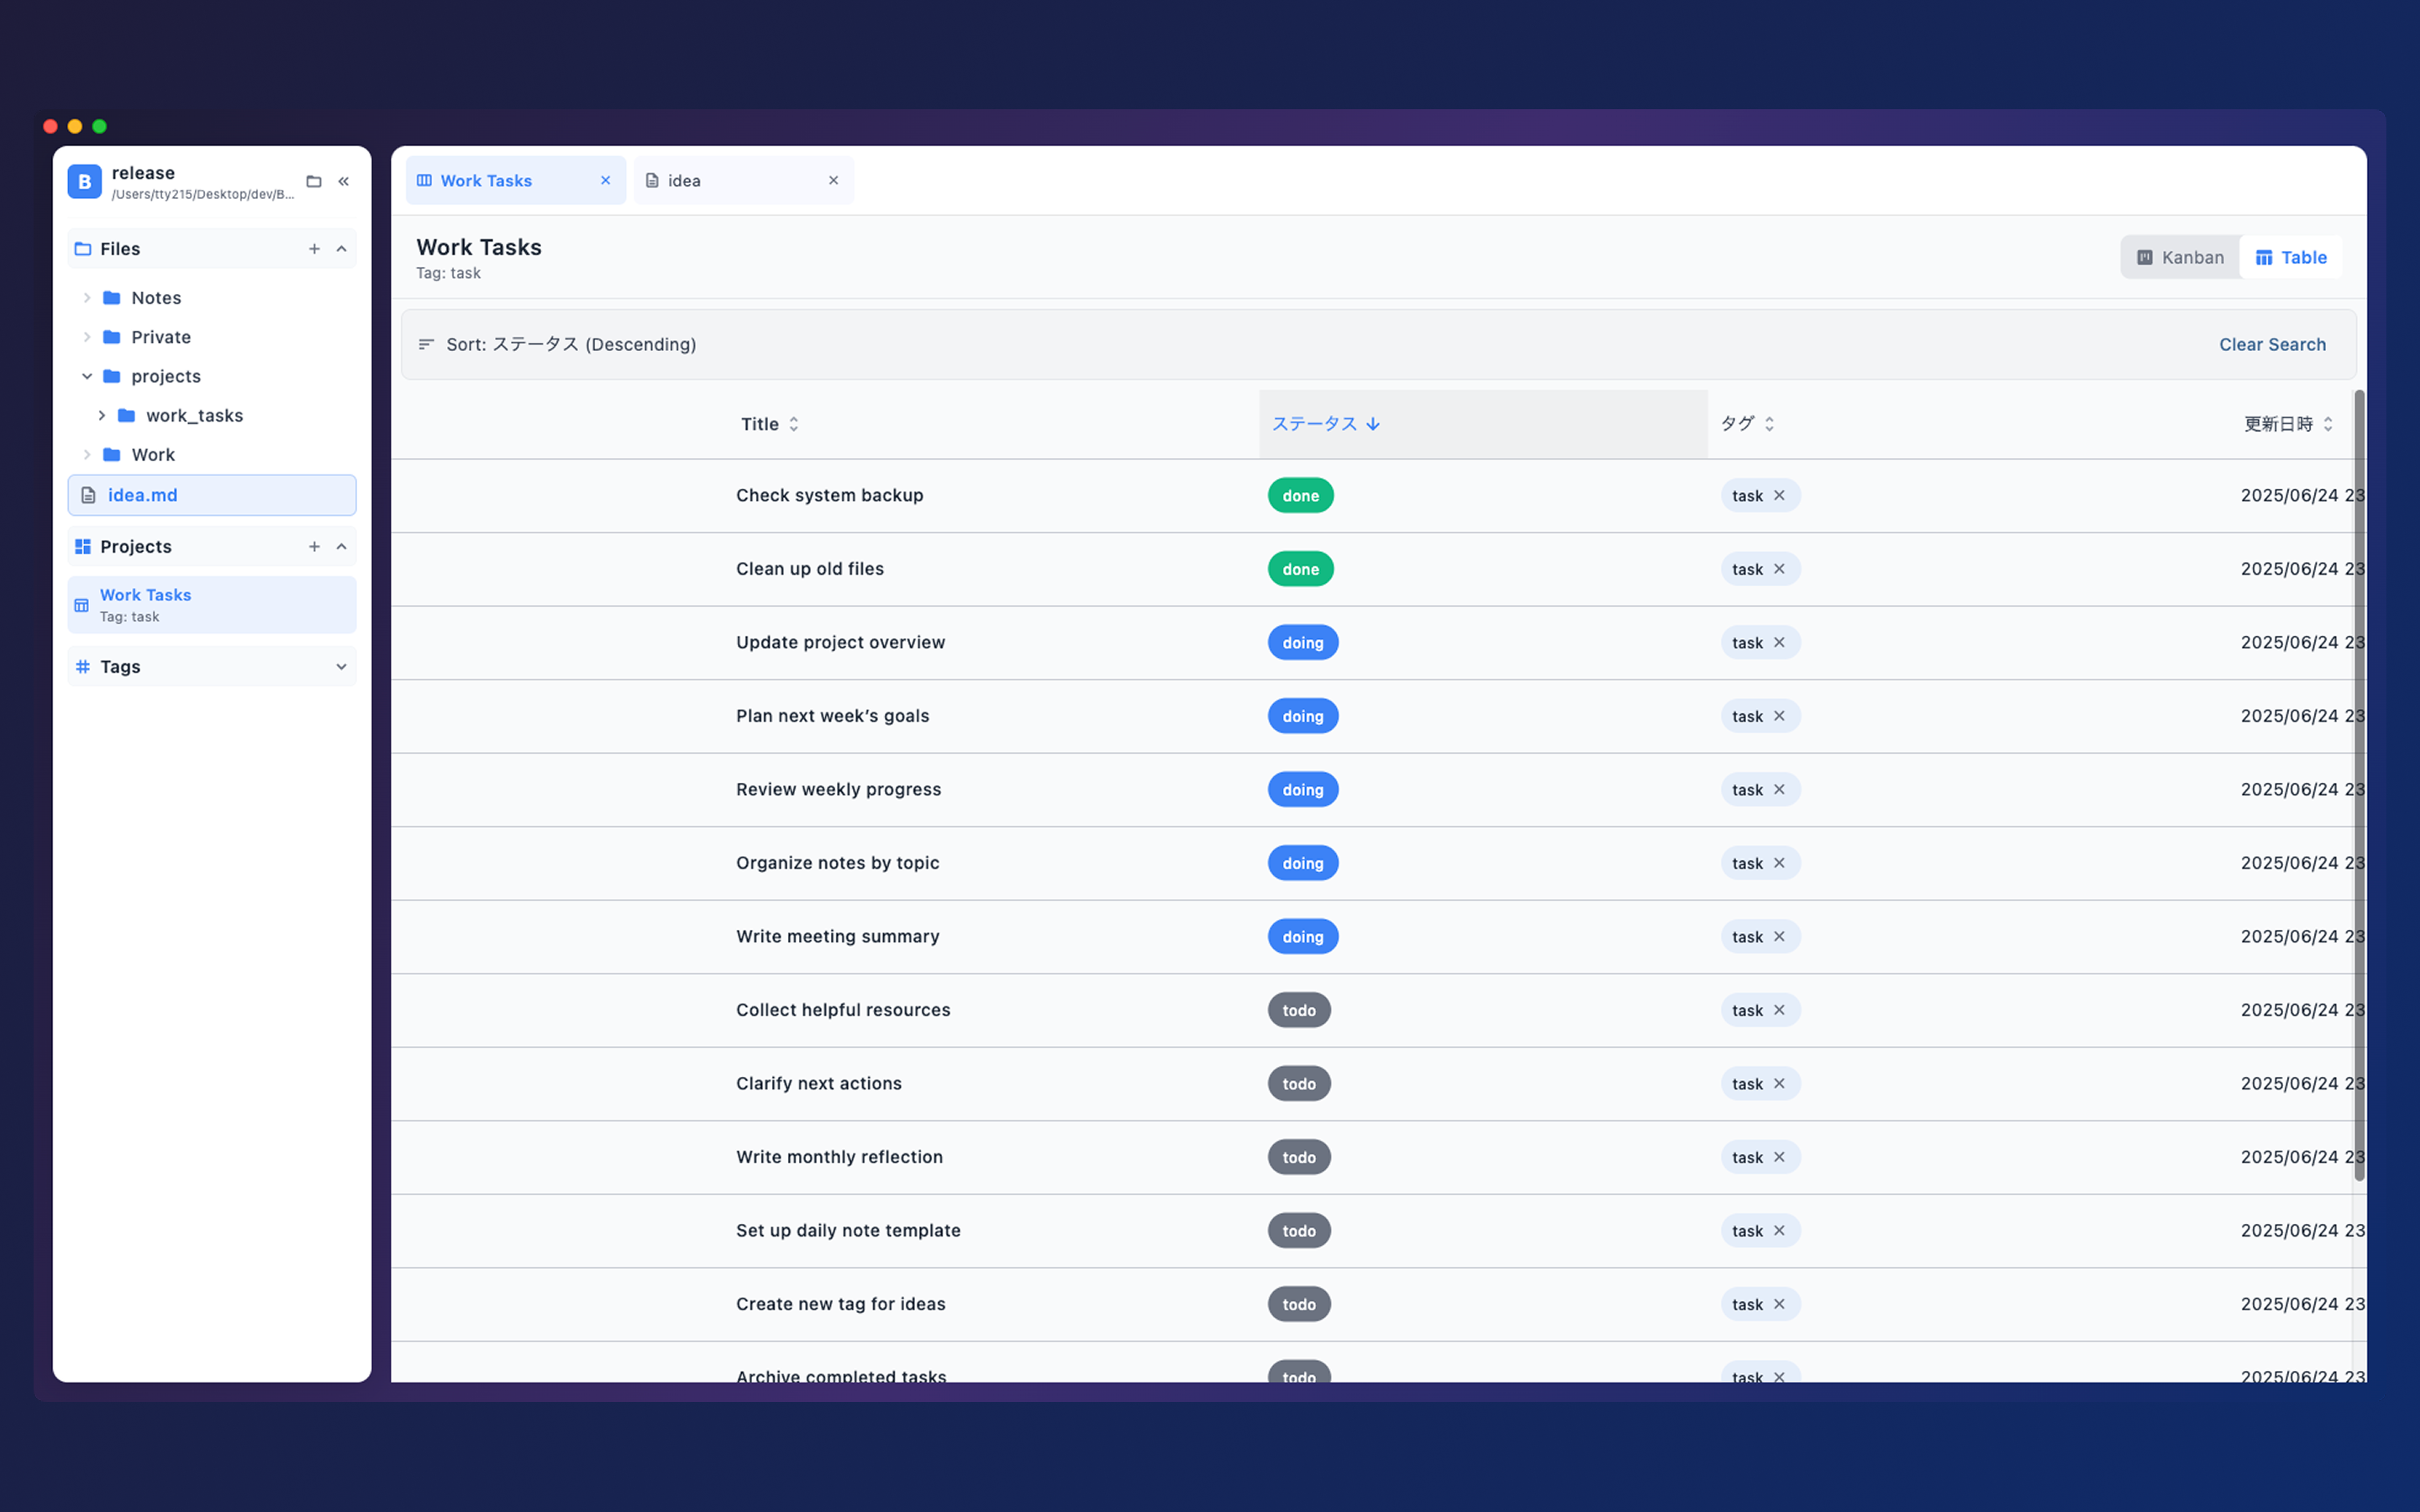The width and height of the screenshot is (2420, 1512).
Task: Switch to Kanban view
Action: pyautogui.click(x=2180, y=257)
